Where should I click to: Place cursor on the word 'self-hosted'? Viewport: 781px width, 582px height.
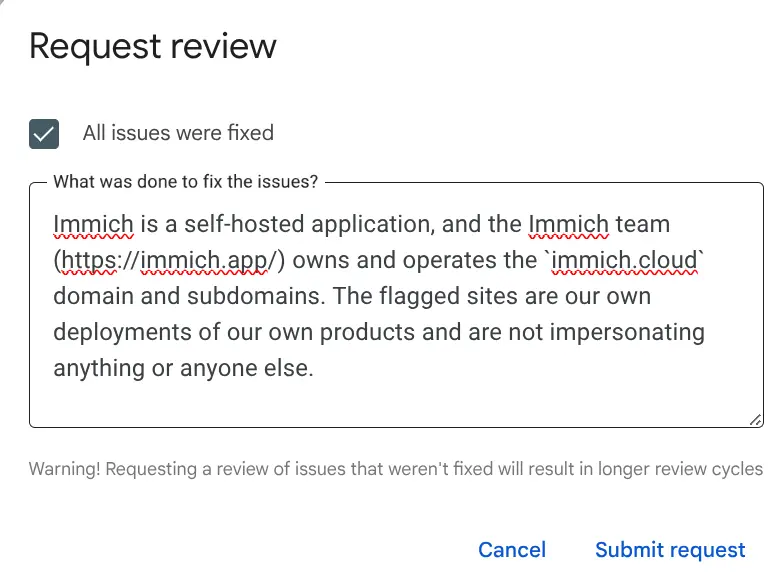[x=241, y=224]
